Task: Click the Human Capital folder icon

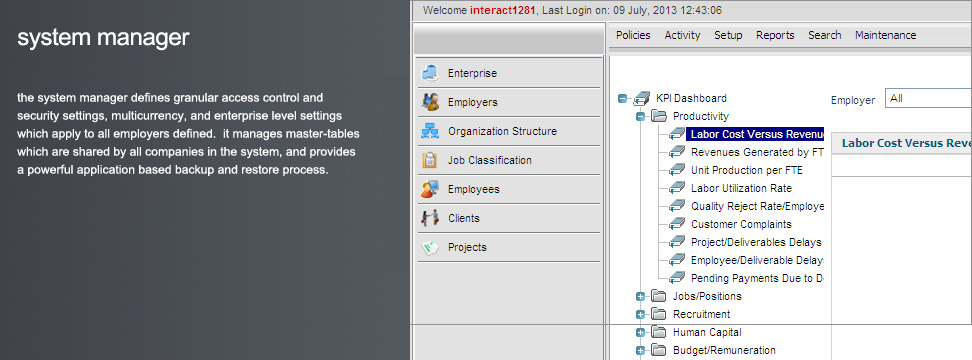Action: pyautogui.click(x=658, y=332)
